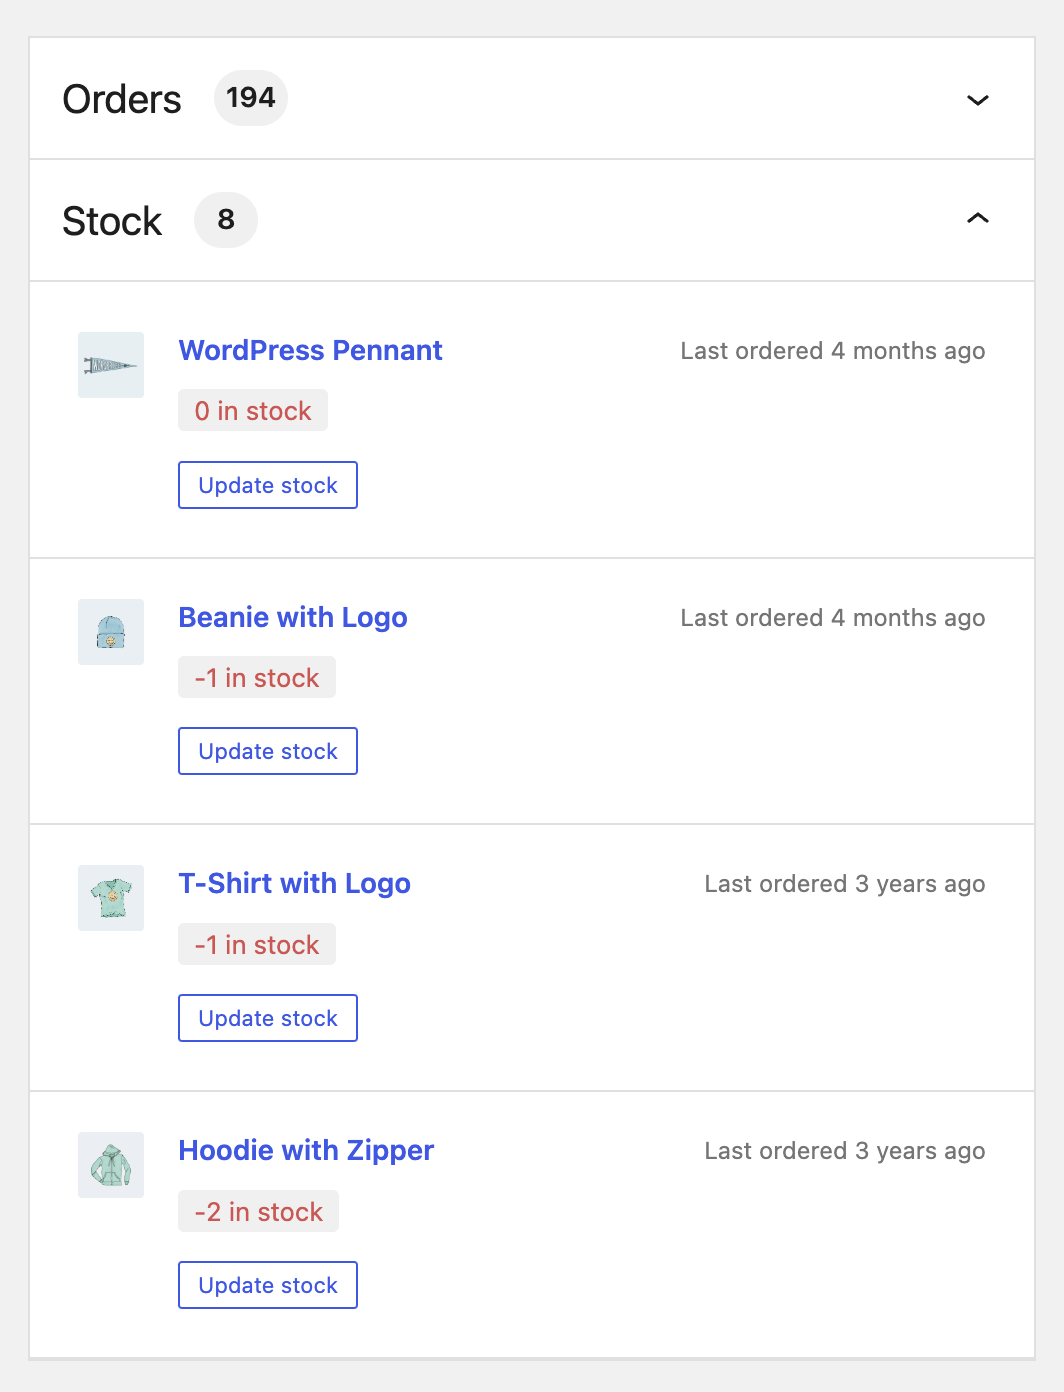Click the 8 stock count badge
This screenshot has height=1392, width=1064.
tap(226, 220)
